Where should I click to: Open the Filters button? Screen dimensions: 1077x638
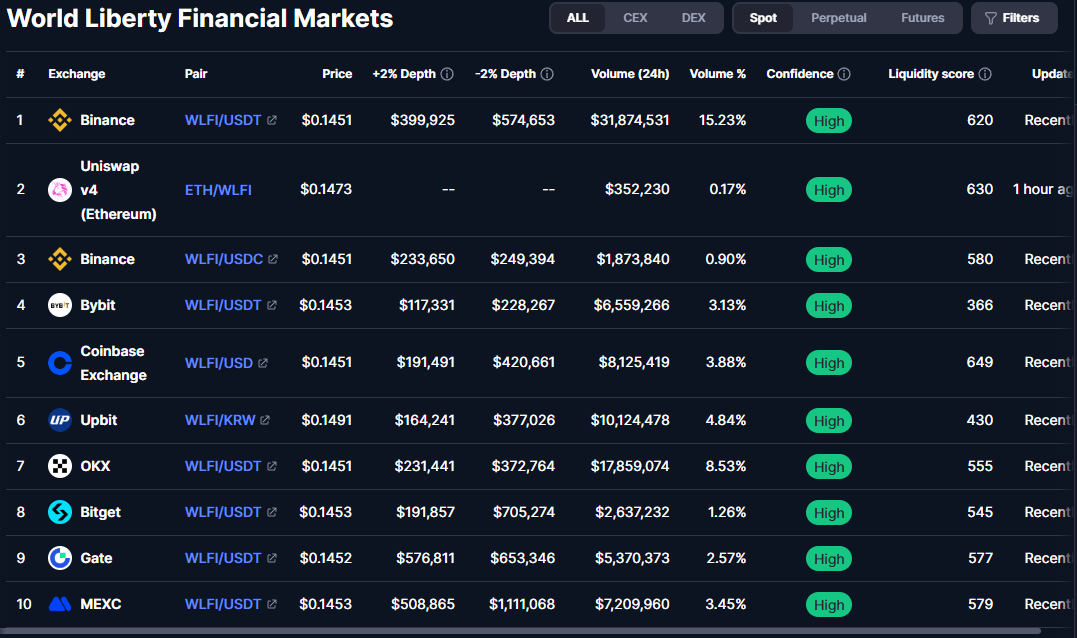[1014, 18]
